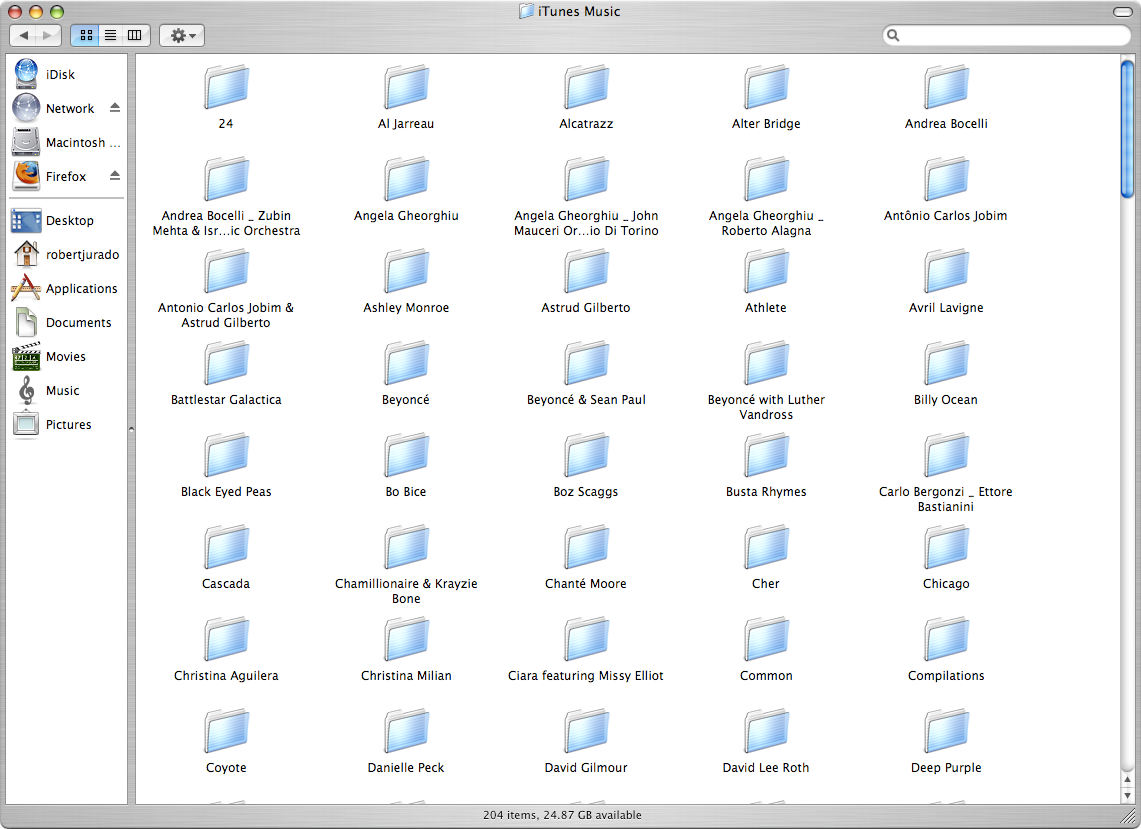
Task: Open Applications in the sidebar
Action: click(x=64, y=289)
